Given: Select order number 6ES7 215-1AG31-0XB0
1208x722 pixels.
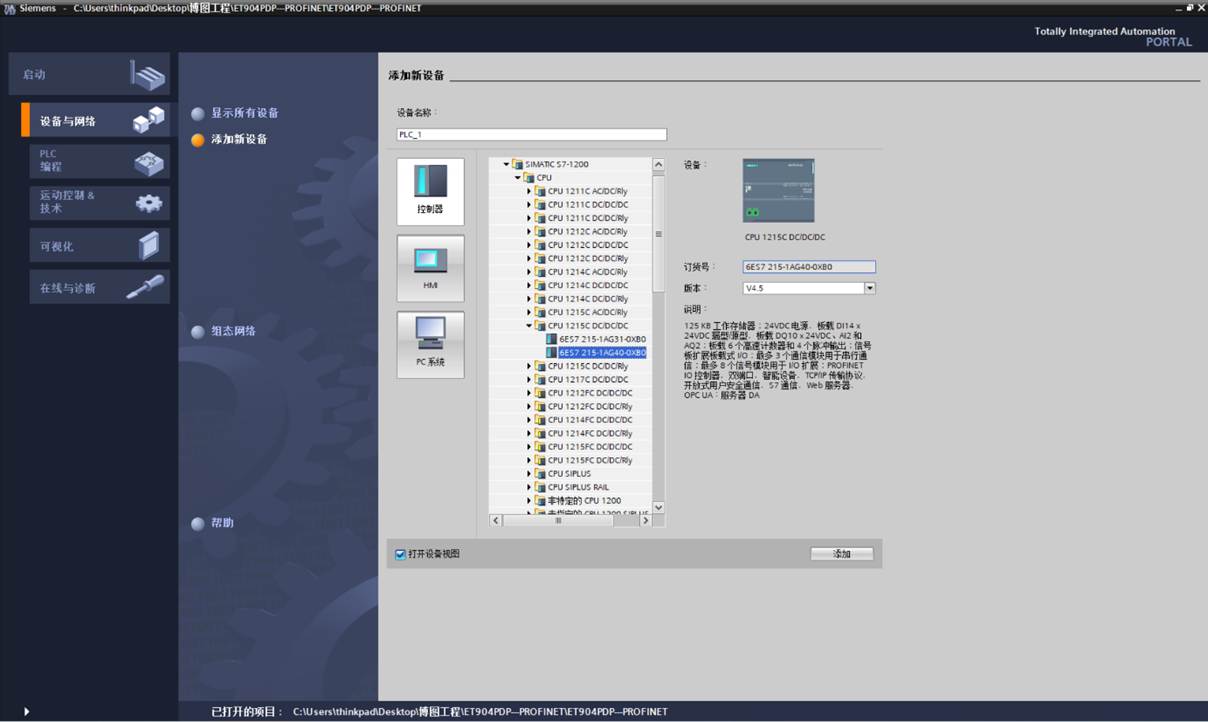Looking at the screenshot, I should coord(602,339).
